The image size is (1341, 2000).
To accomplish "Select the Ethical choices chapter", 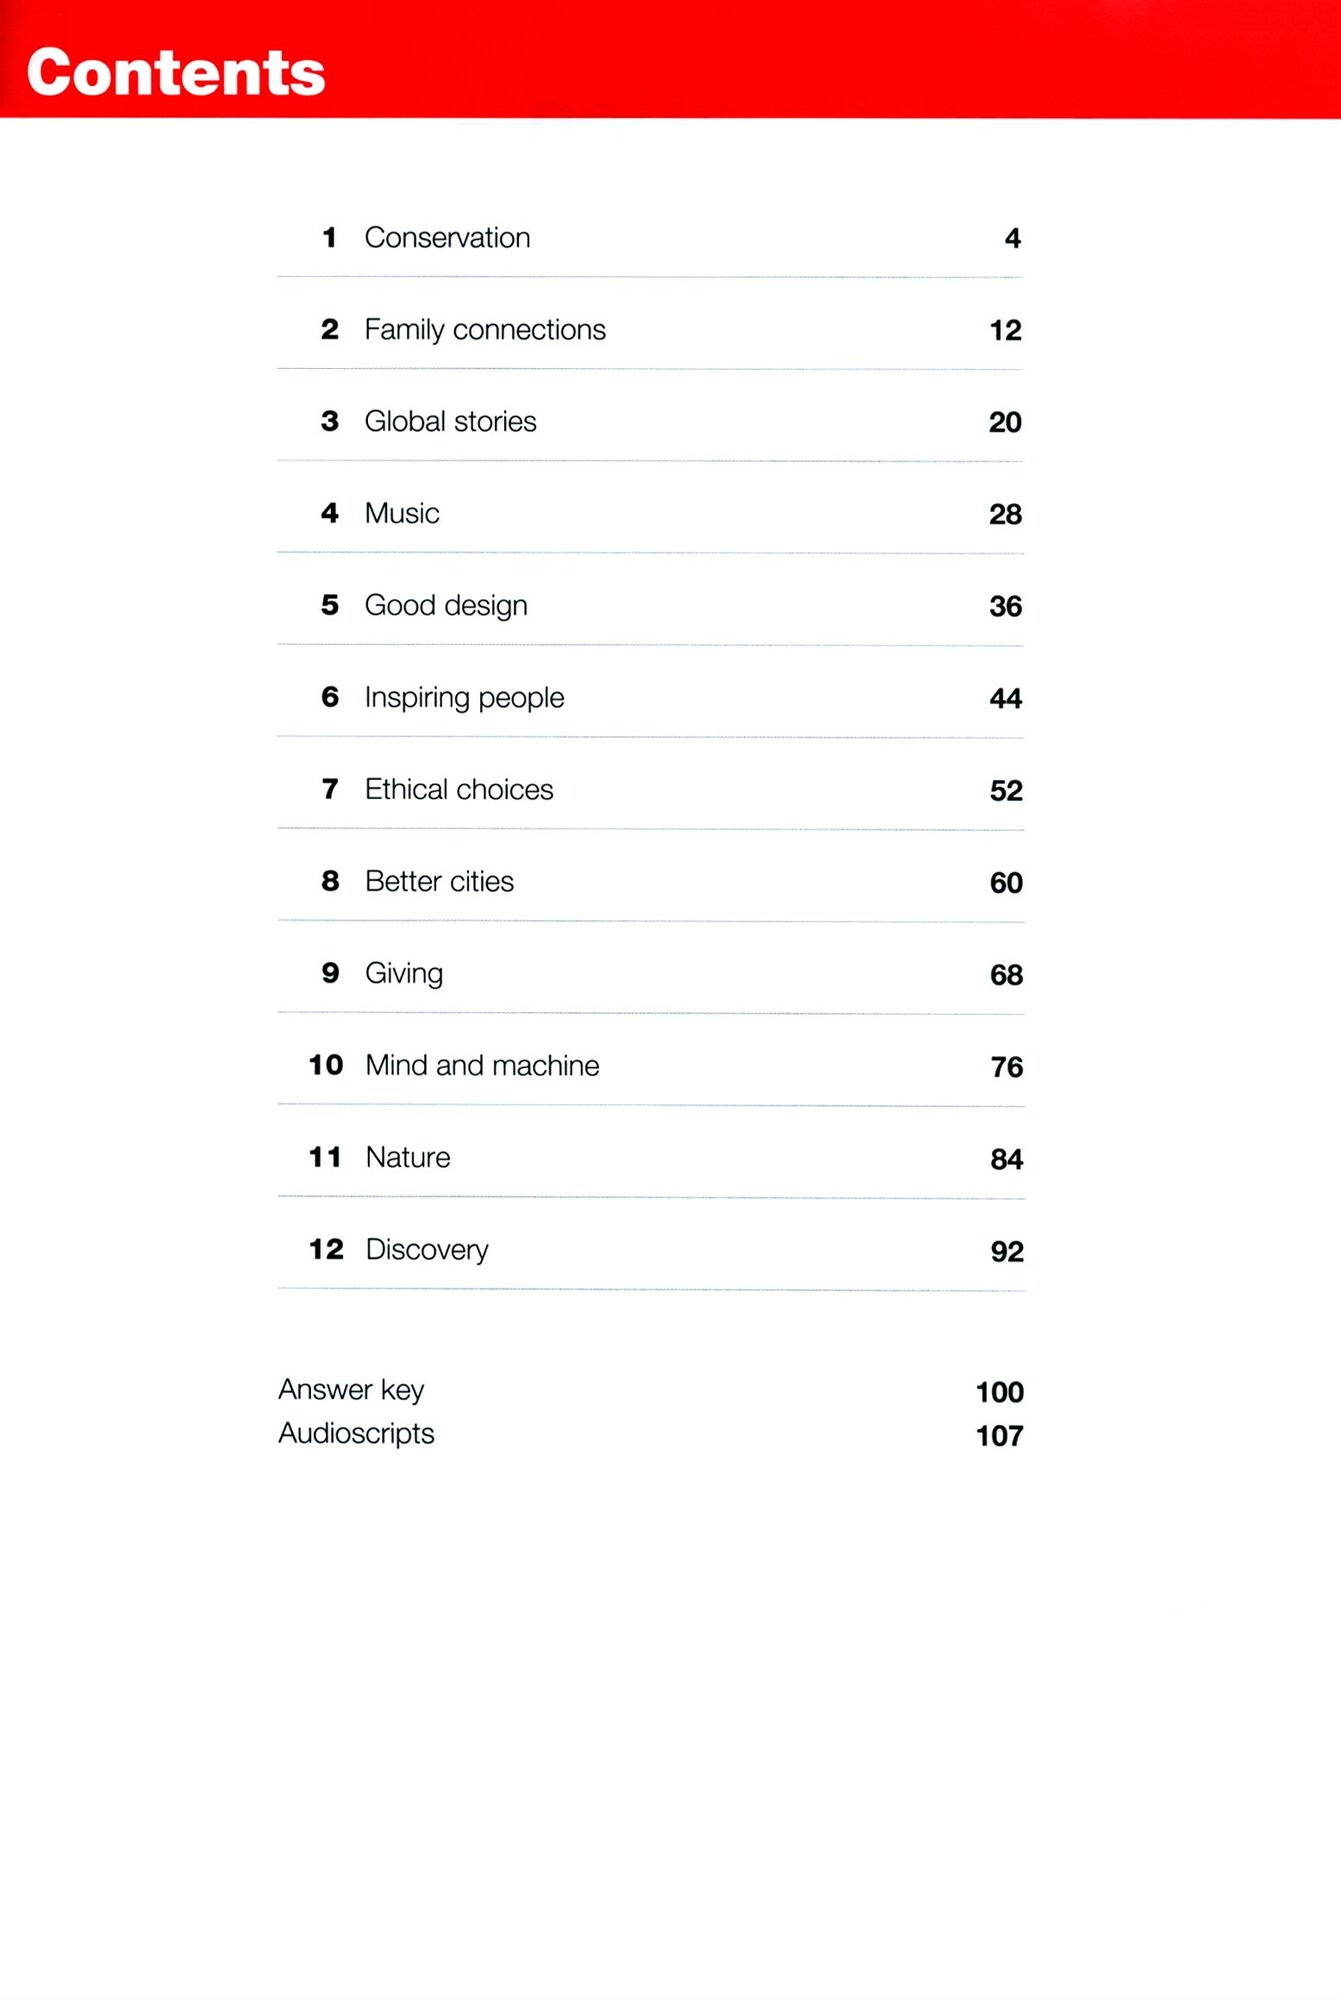I will pyautogui.click(x=459, y=790).
